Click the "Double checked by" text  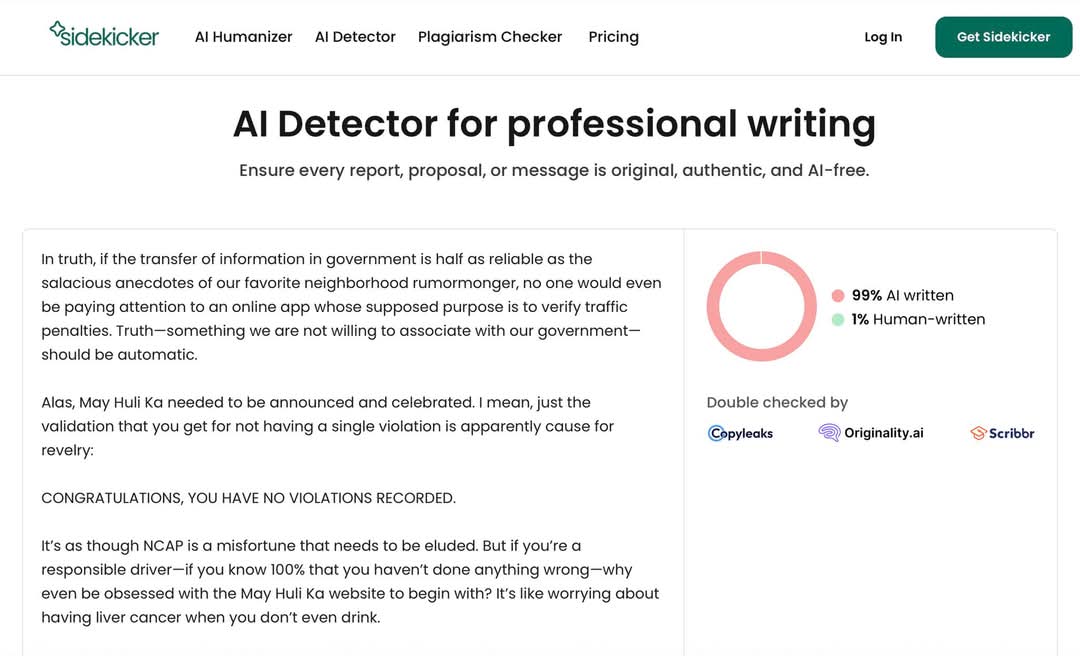coord(777,402)
